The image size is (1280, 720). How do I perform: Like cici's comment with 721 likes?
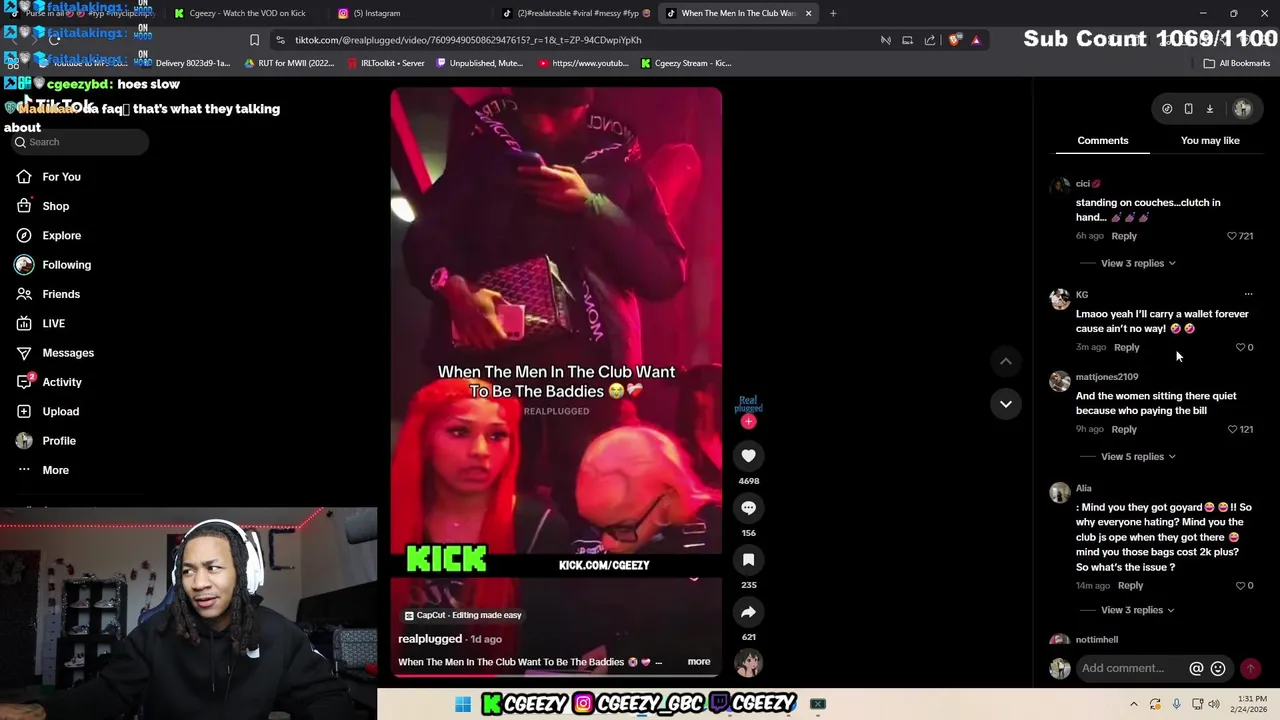point(1232,236)
